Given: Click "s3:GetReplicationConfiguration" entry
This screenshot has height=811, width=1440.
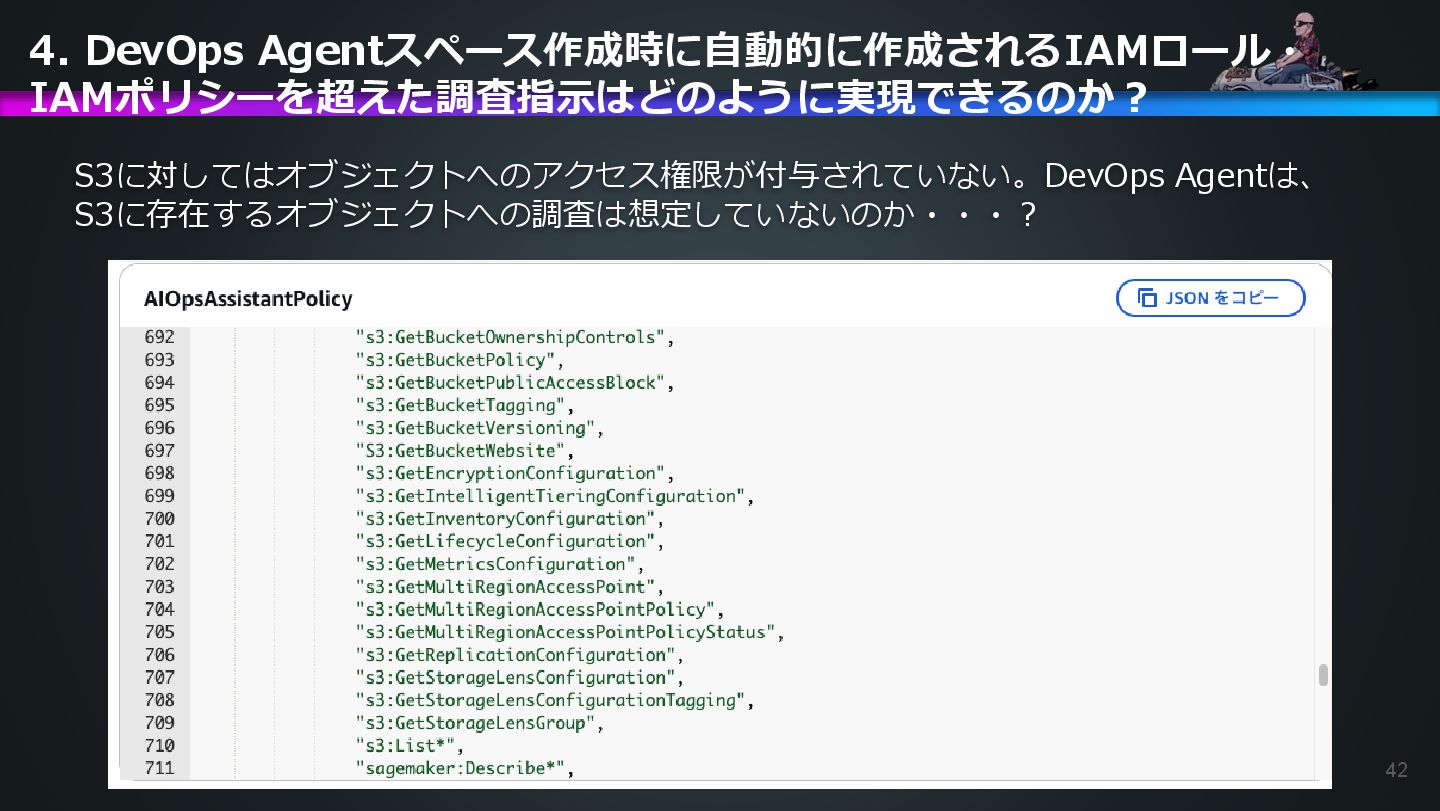Looking at the screenshot, I should [520, 655].
